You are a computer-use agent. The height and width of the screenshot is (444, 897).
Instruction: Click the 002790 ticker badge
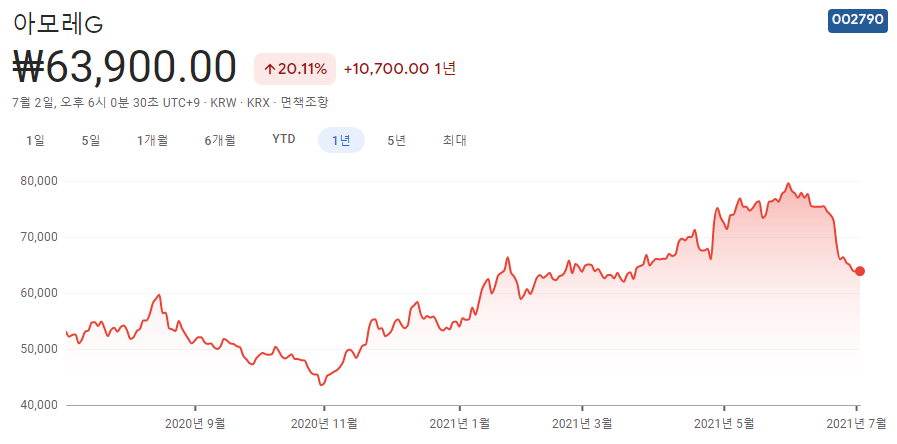click(858, 20)
